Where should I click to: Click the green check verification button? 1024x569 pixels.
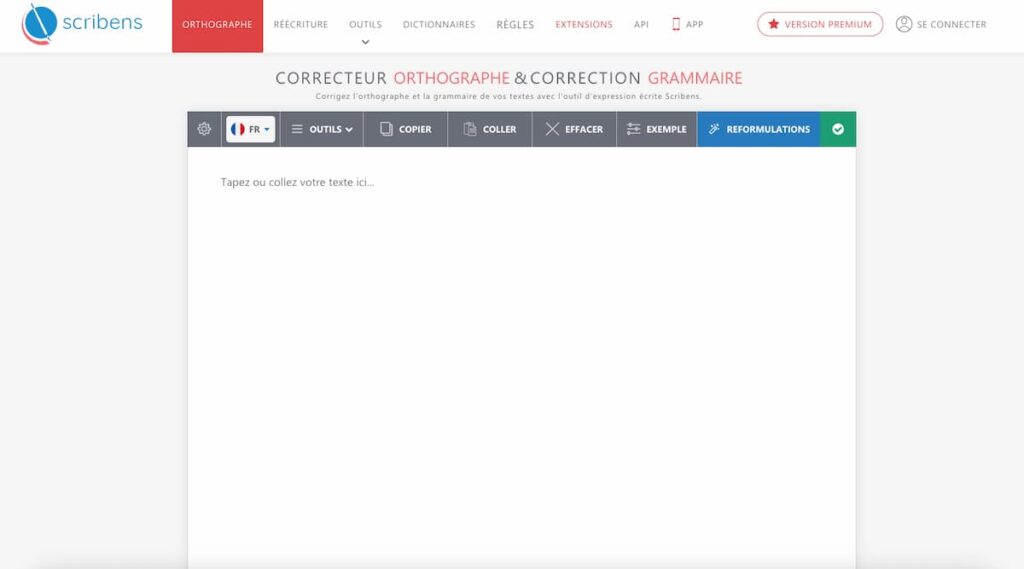(838, 129)
